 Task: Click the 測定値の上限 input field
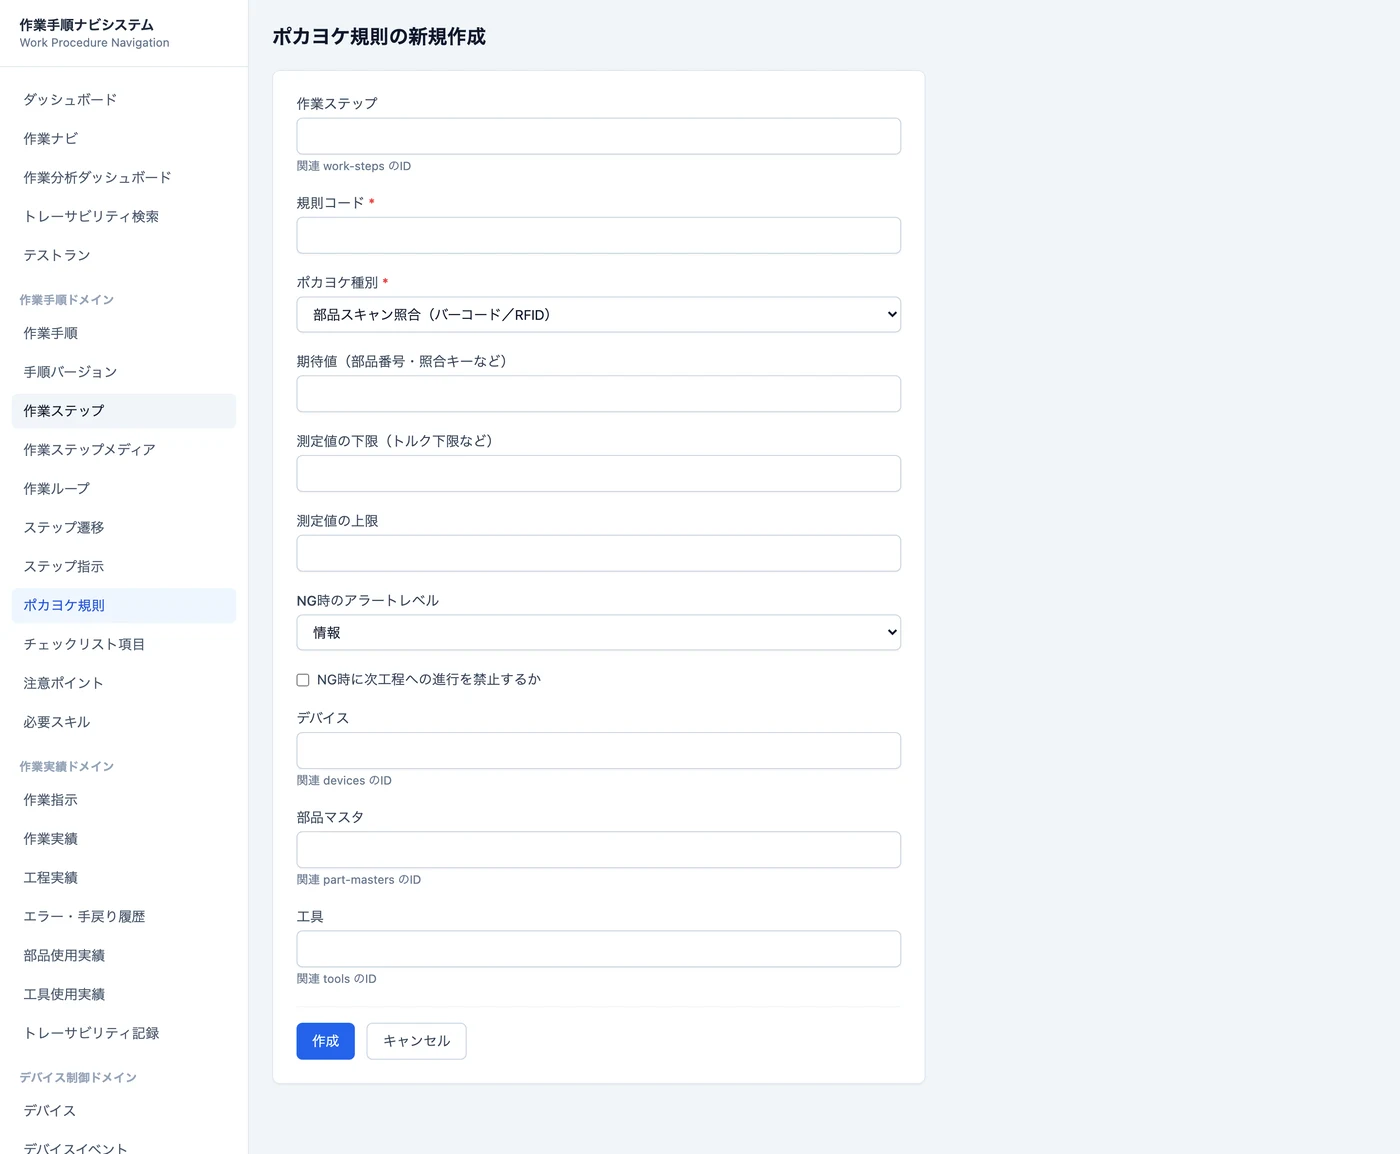pos(598,553)
